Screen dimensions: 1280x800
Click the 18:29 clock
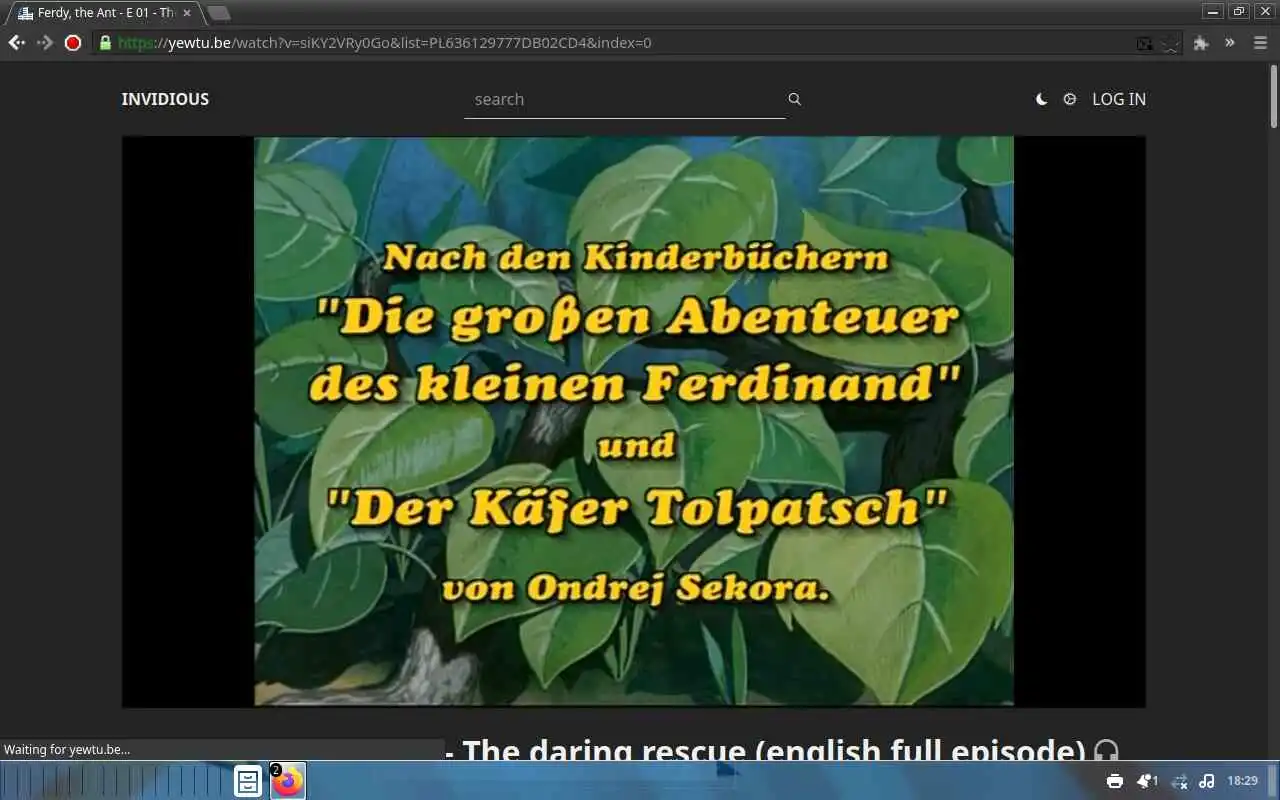coord(1243,781)
